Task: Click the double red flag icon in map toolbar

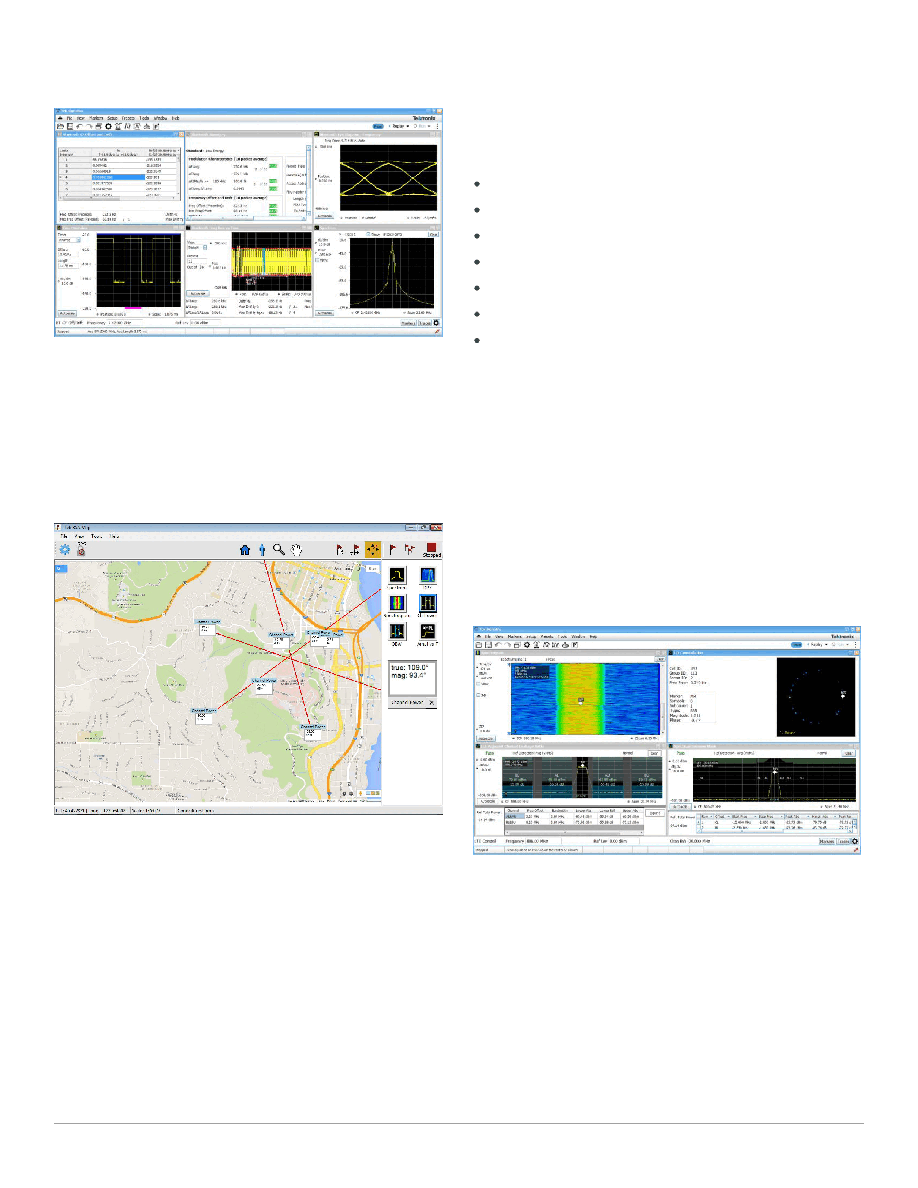Action: [x=410, y=549]
